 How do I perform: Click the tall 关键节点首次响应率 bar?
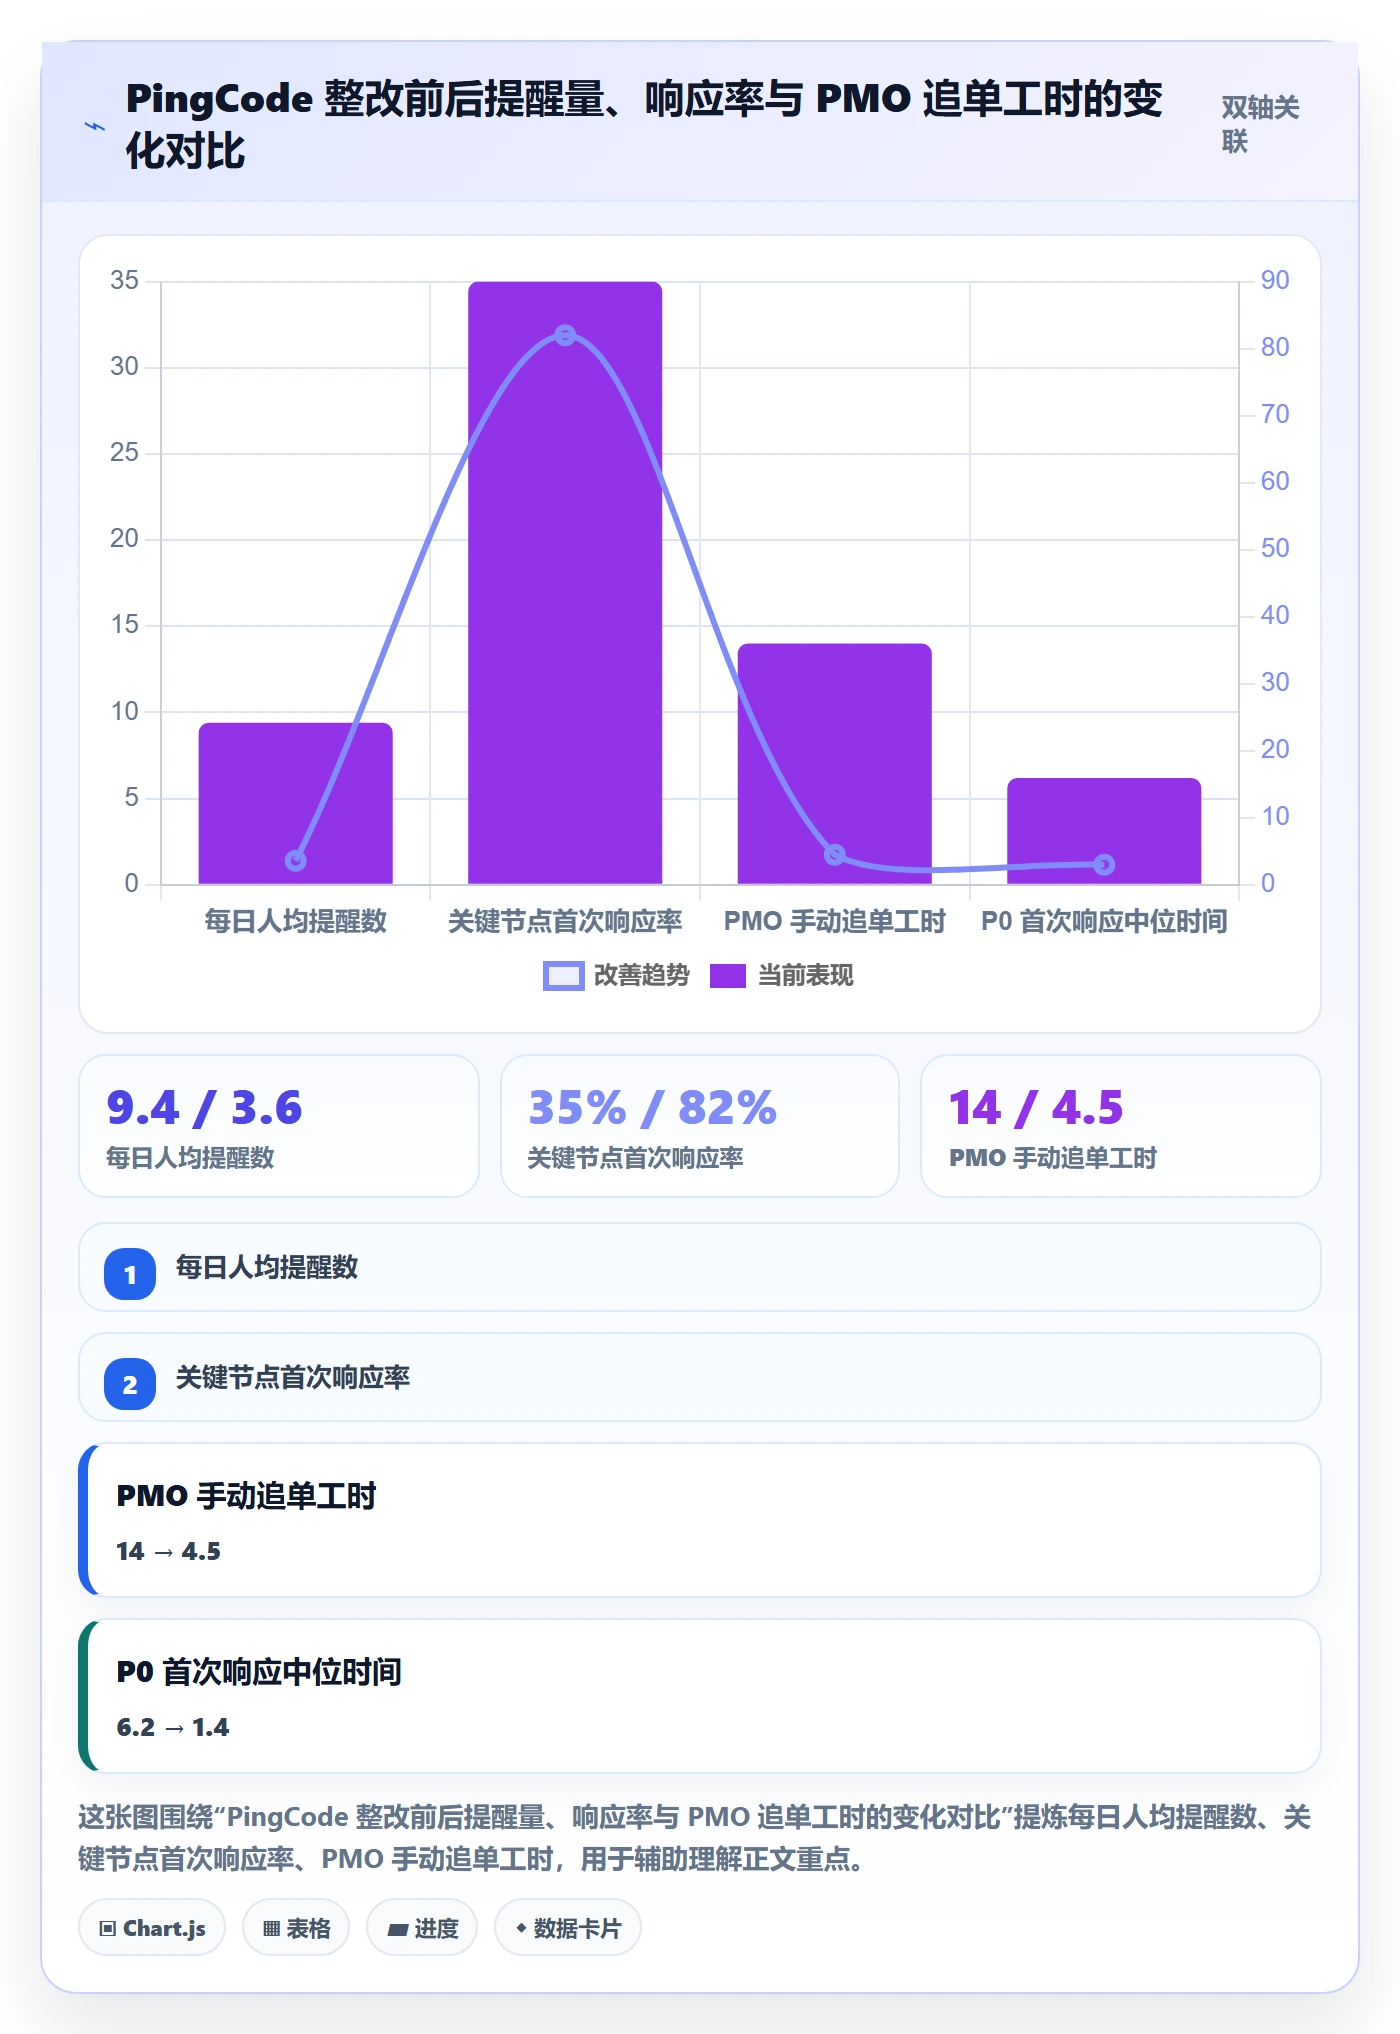[565, 583]
